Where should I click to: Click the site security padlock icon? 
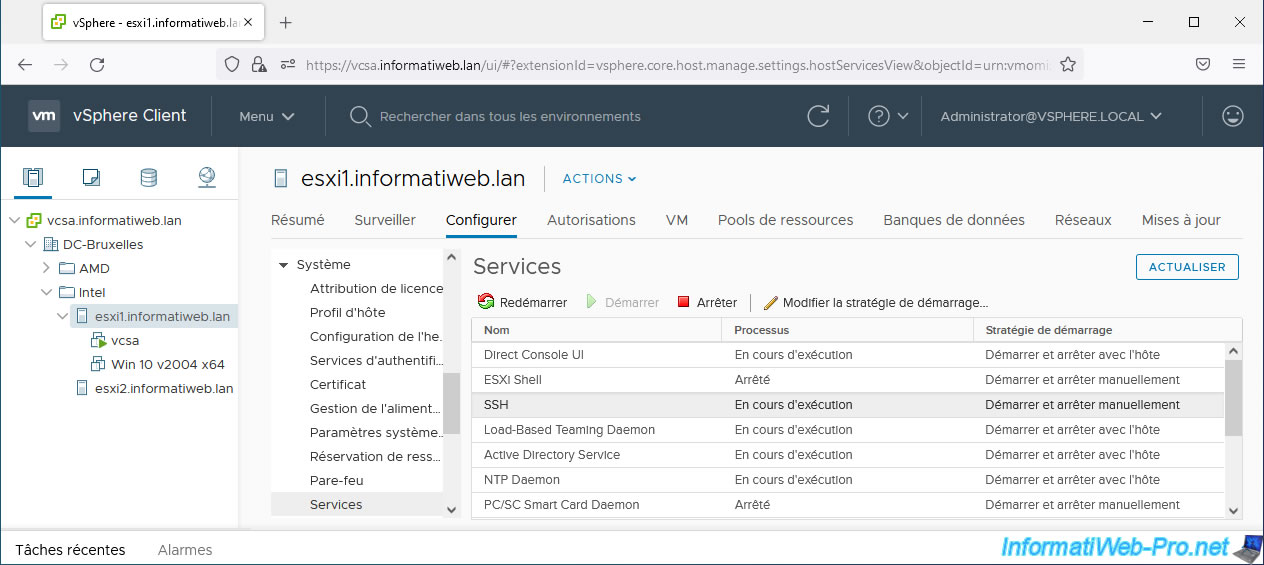click(259, 64)
